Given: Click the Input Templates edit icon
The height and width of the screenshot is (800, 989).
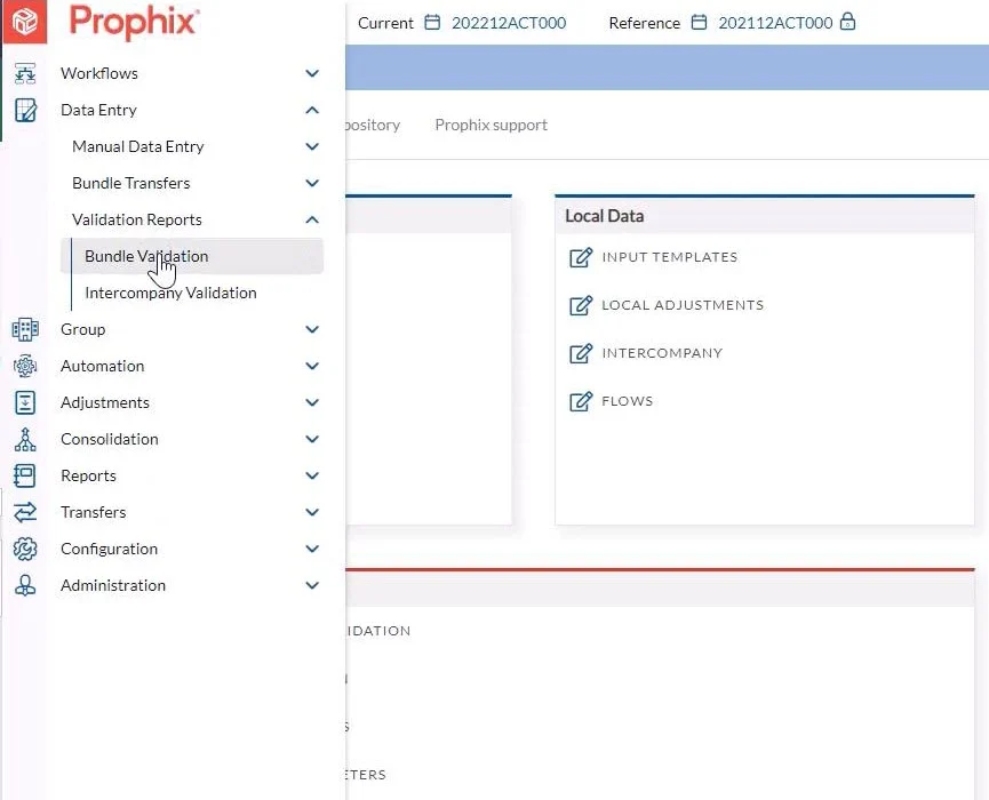Looking at the screenshot, I should point(581,257).
